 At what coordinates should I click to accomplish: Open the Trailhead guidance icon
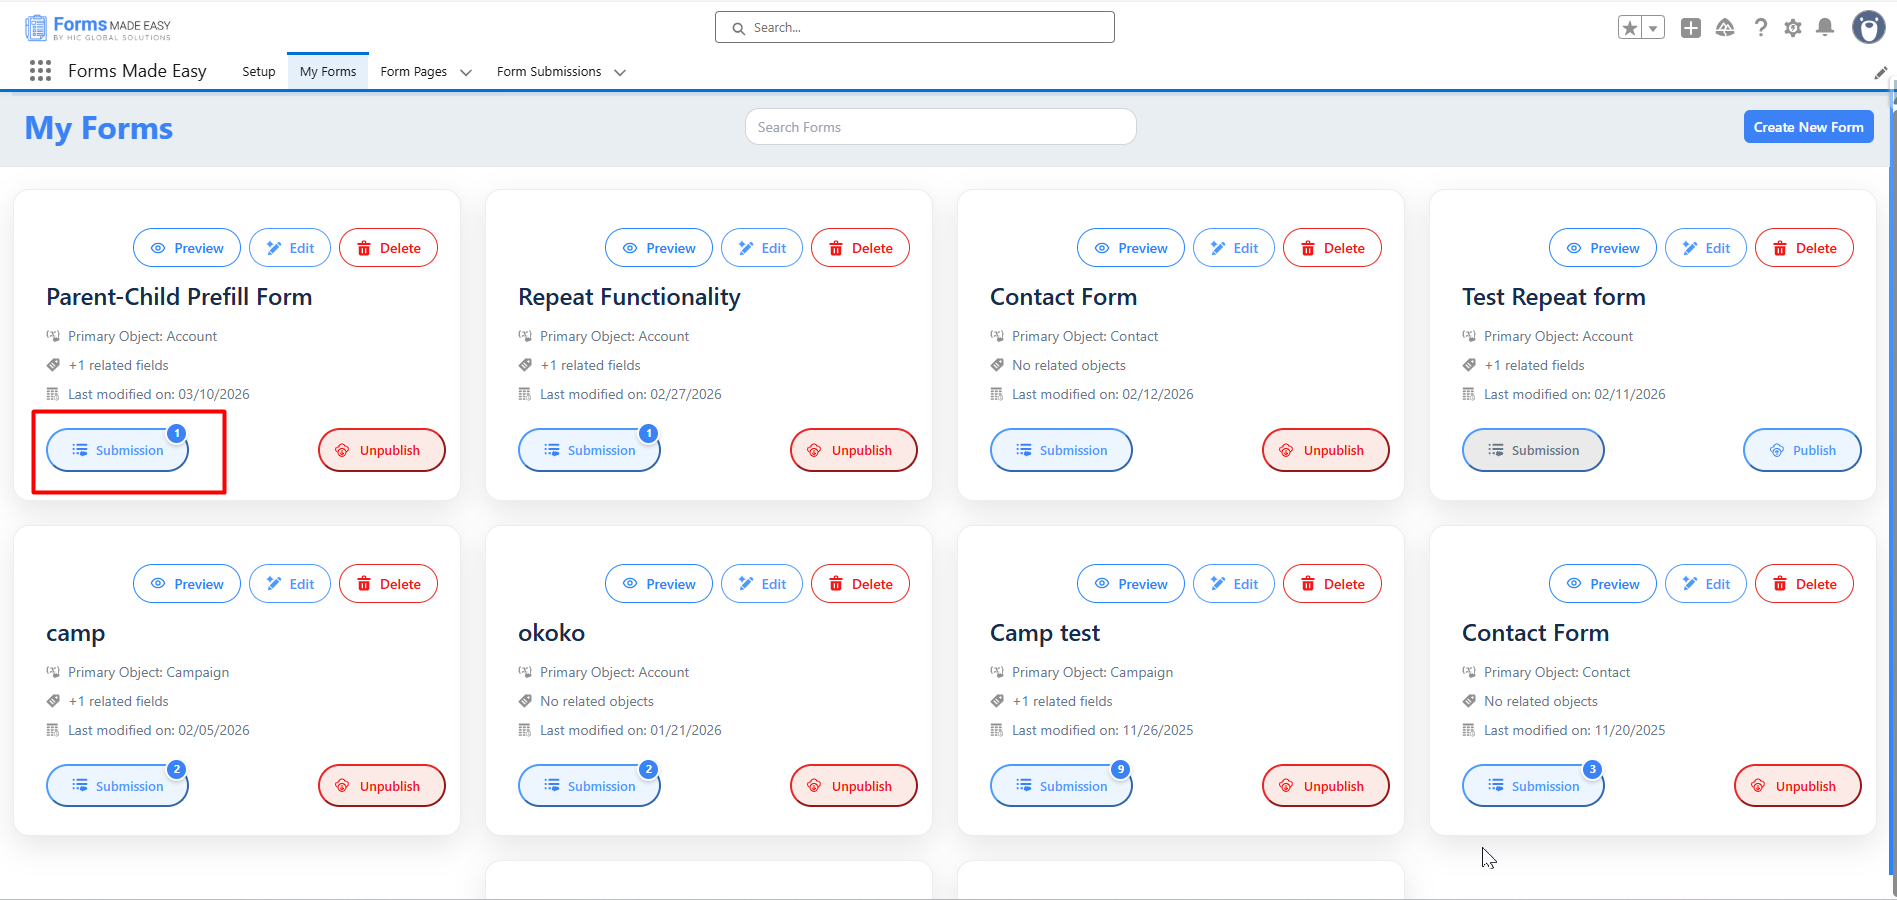[x=1725, y=28]
